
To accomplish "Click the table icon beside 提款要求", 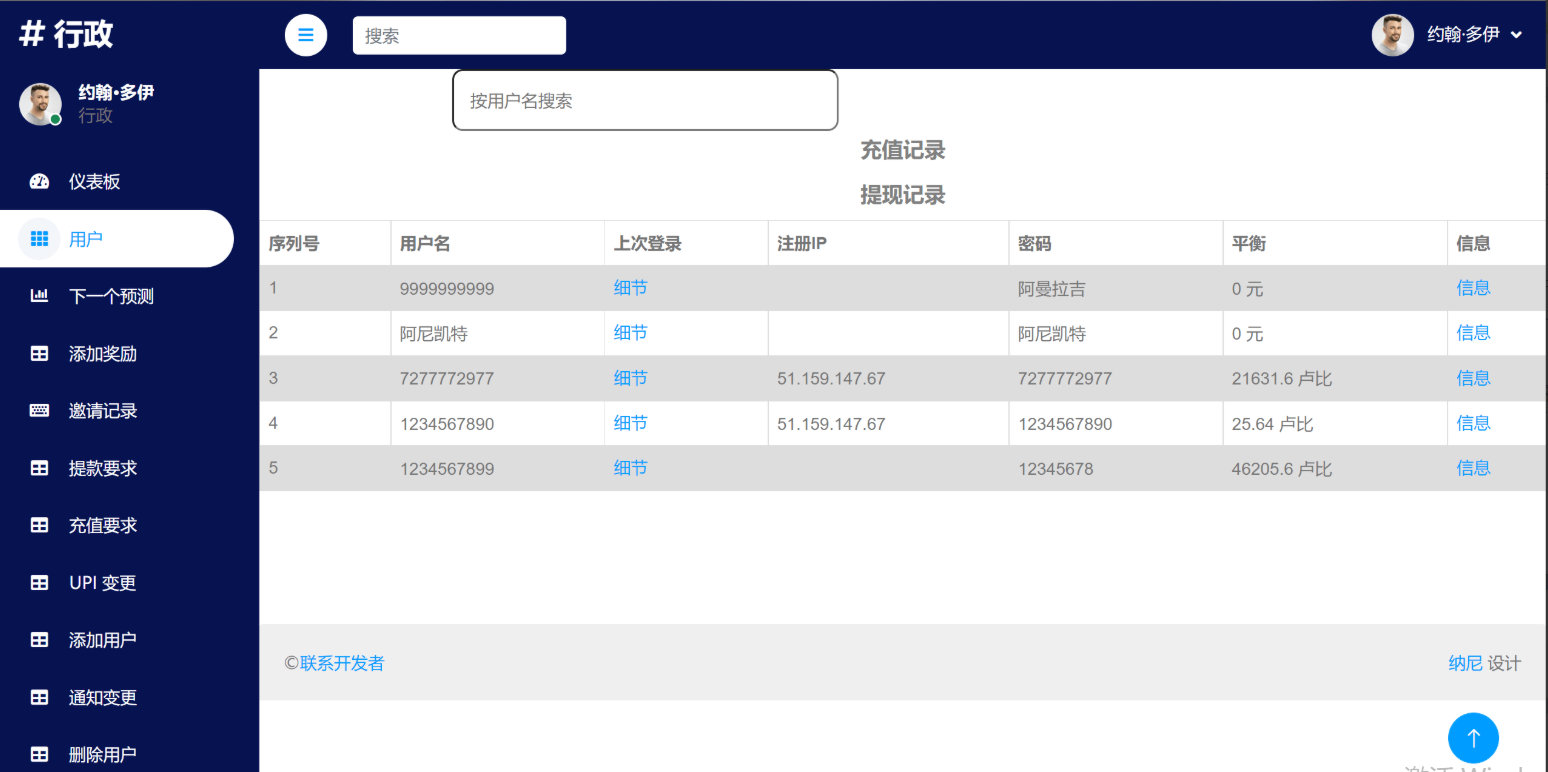I will (39, 467).
